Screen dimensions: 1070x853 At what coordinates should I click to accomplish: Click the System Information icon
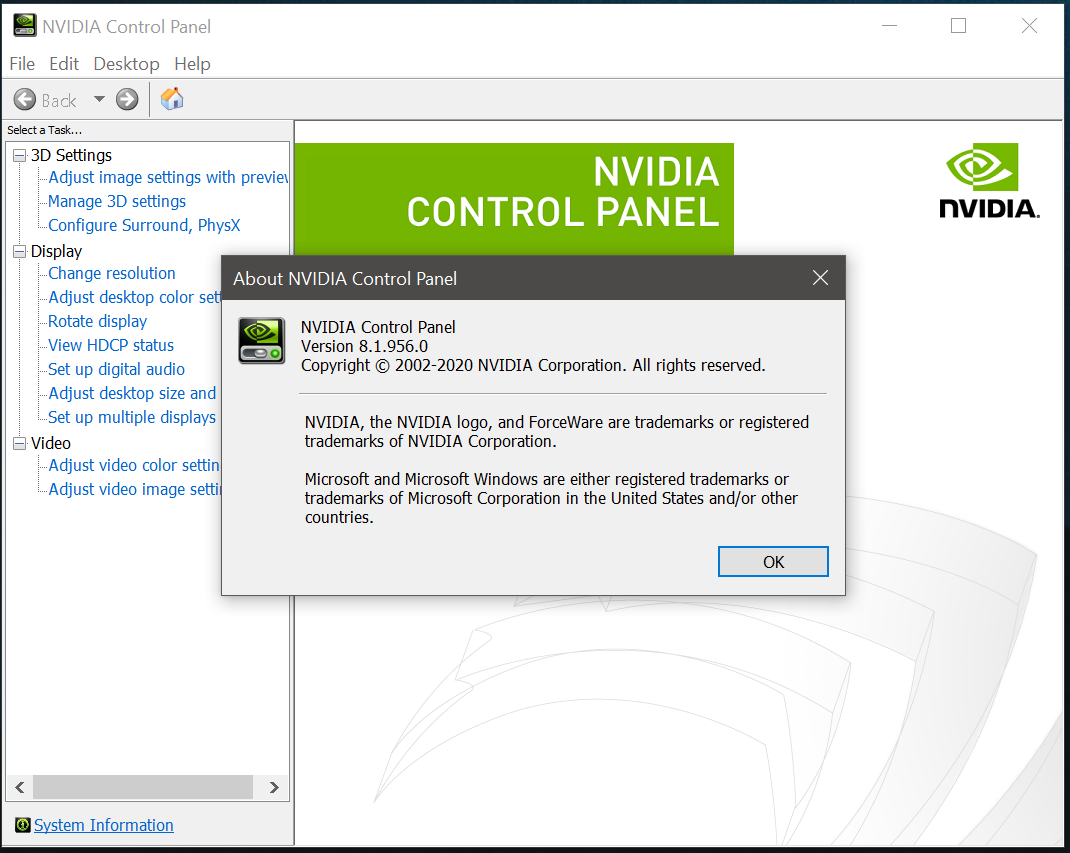pyautogui.click(x=23, y=825)
